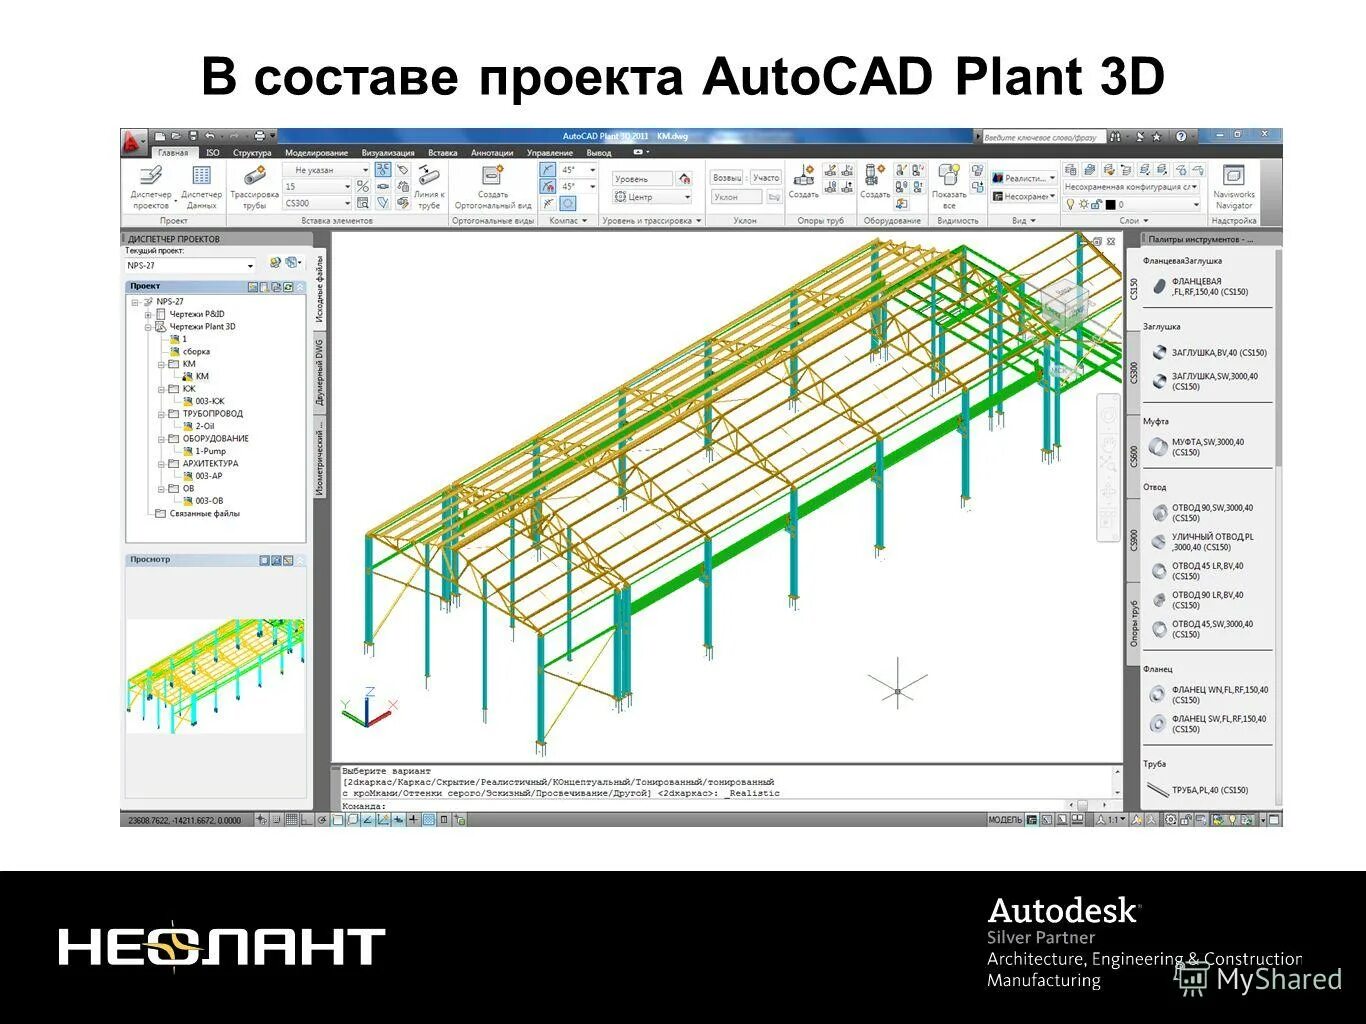Viewport: 1366px width, 1024px height.
Task: Select 003-ЮЖ drawing in project tree
Action: [x=204, y=402]
